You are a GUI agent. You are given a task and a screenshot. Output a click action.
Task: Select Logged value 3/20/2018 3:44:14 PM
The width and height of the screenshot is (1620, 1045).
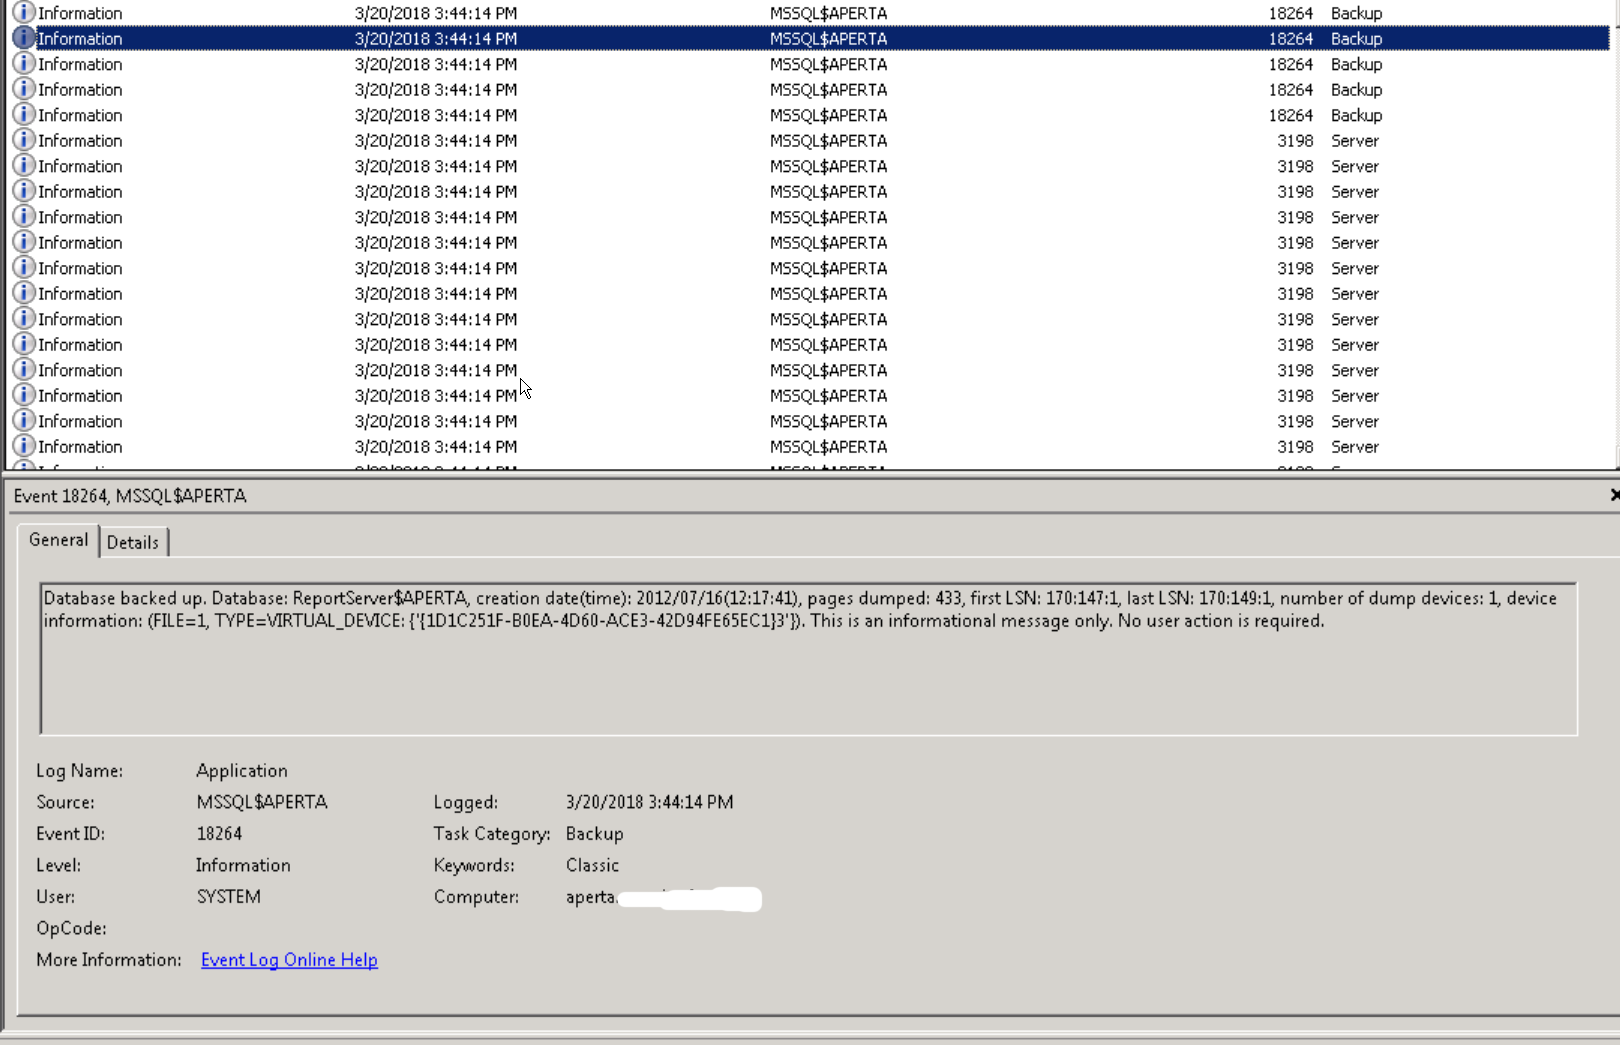point(649,802)
